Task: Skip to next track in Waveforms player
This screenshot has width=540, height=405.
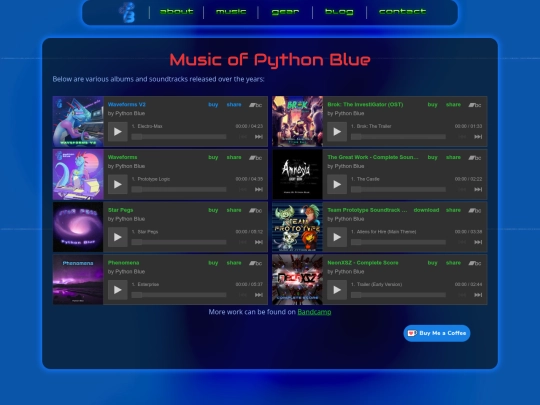Action: pyautogui.click(x=259, y=189)
